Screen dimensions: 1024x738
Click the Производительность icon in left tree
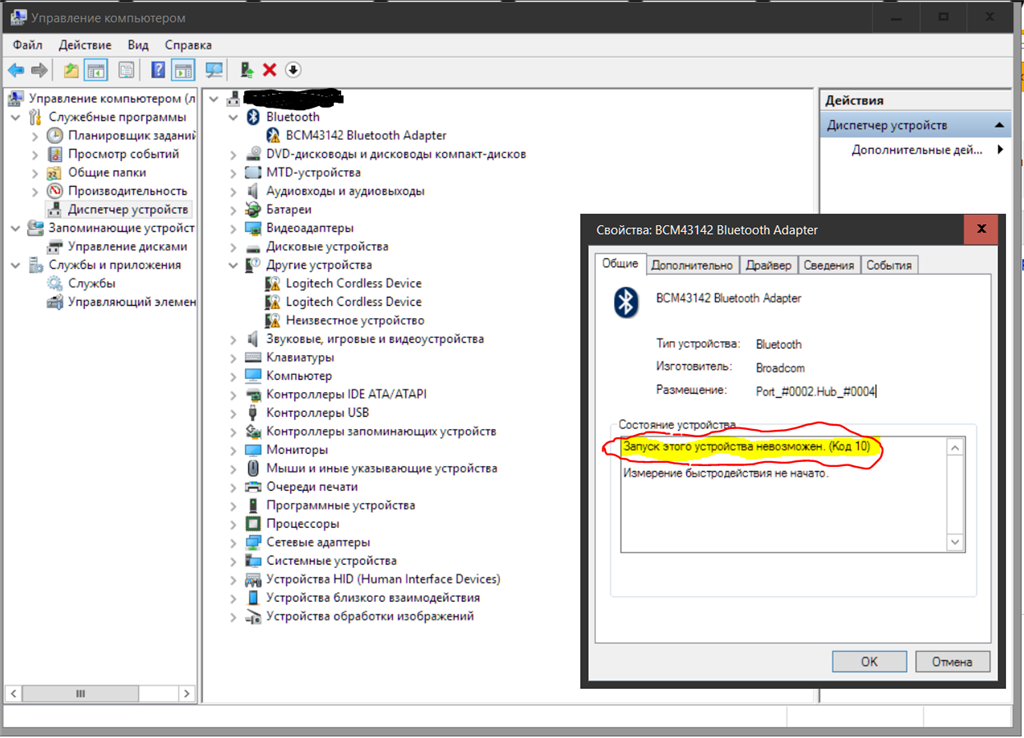[55, 191]
